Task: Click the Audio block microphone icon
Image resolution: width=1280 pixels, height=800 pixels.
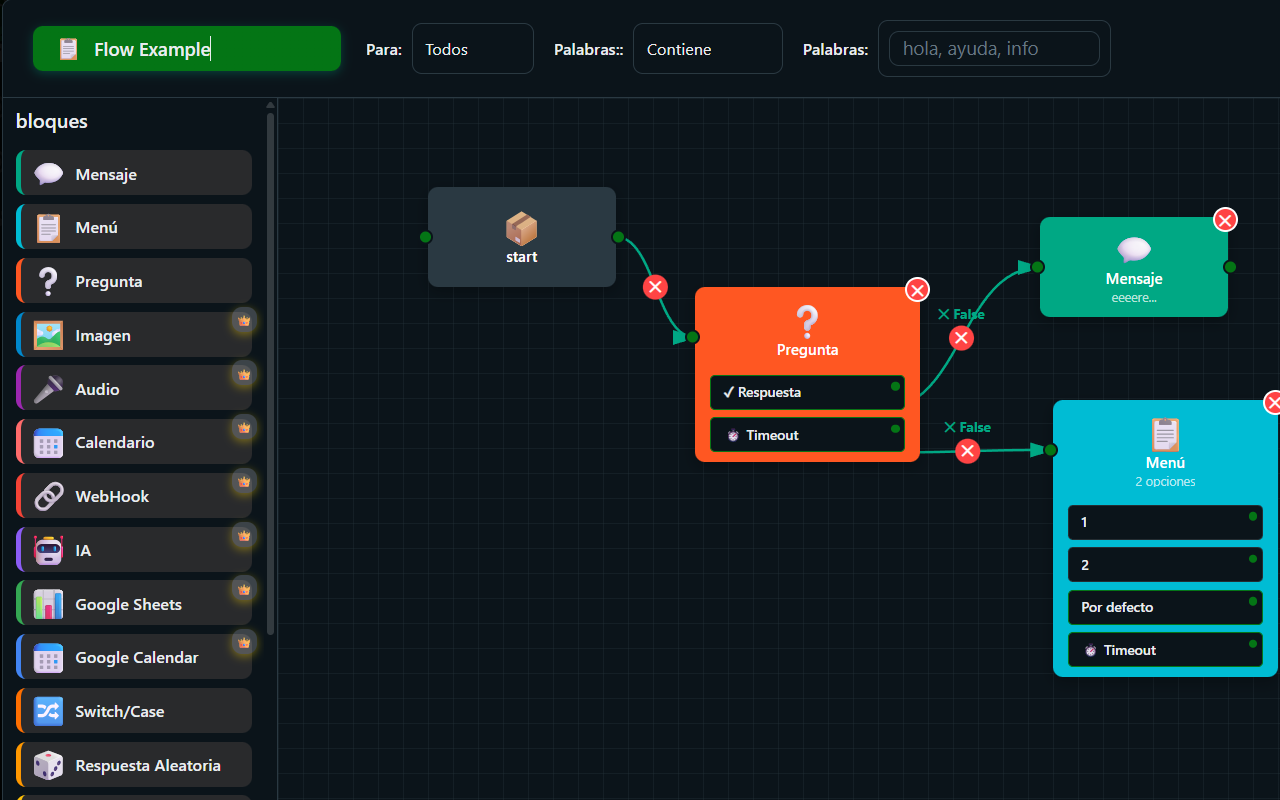Action: [x=48, y=389]
